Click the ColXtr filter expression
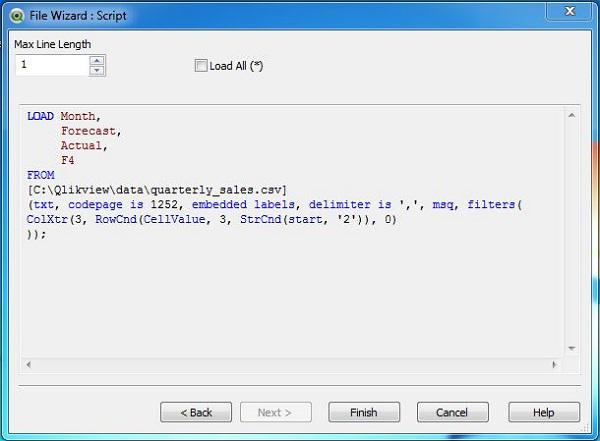This screenshot has height=441, width=600. 211,219
